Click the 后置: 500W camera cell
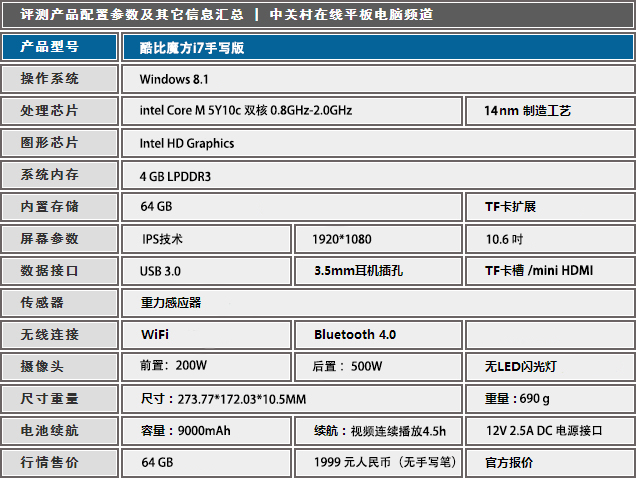Screen dimensions: 636x478 click(x=378, y=367)
